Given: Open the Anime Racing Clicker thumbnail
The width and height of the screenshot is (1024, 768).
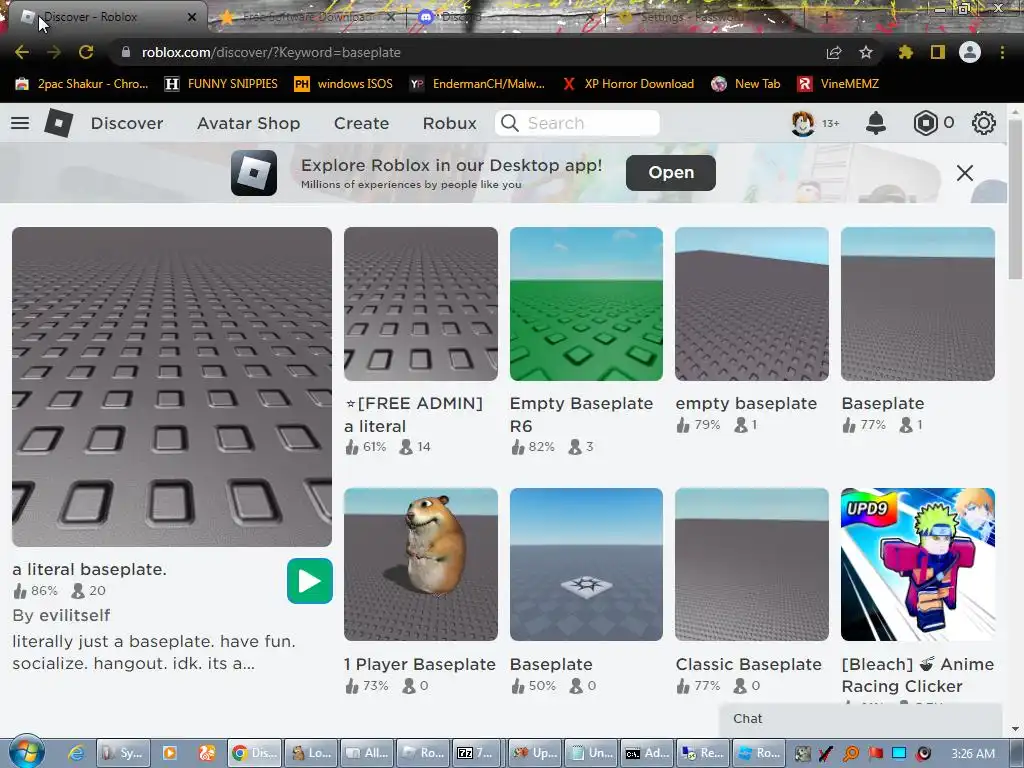Looking at the screenshot, I should [918, 564].
